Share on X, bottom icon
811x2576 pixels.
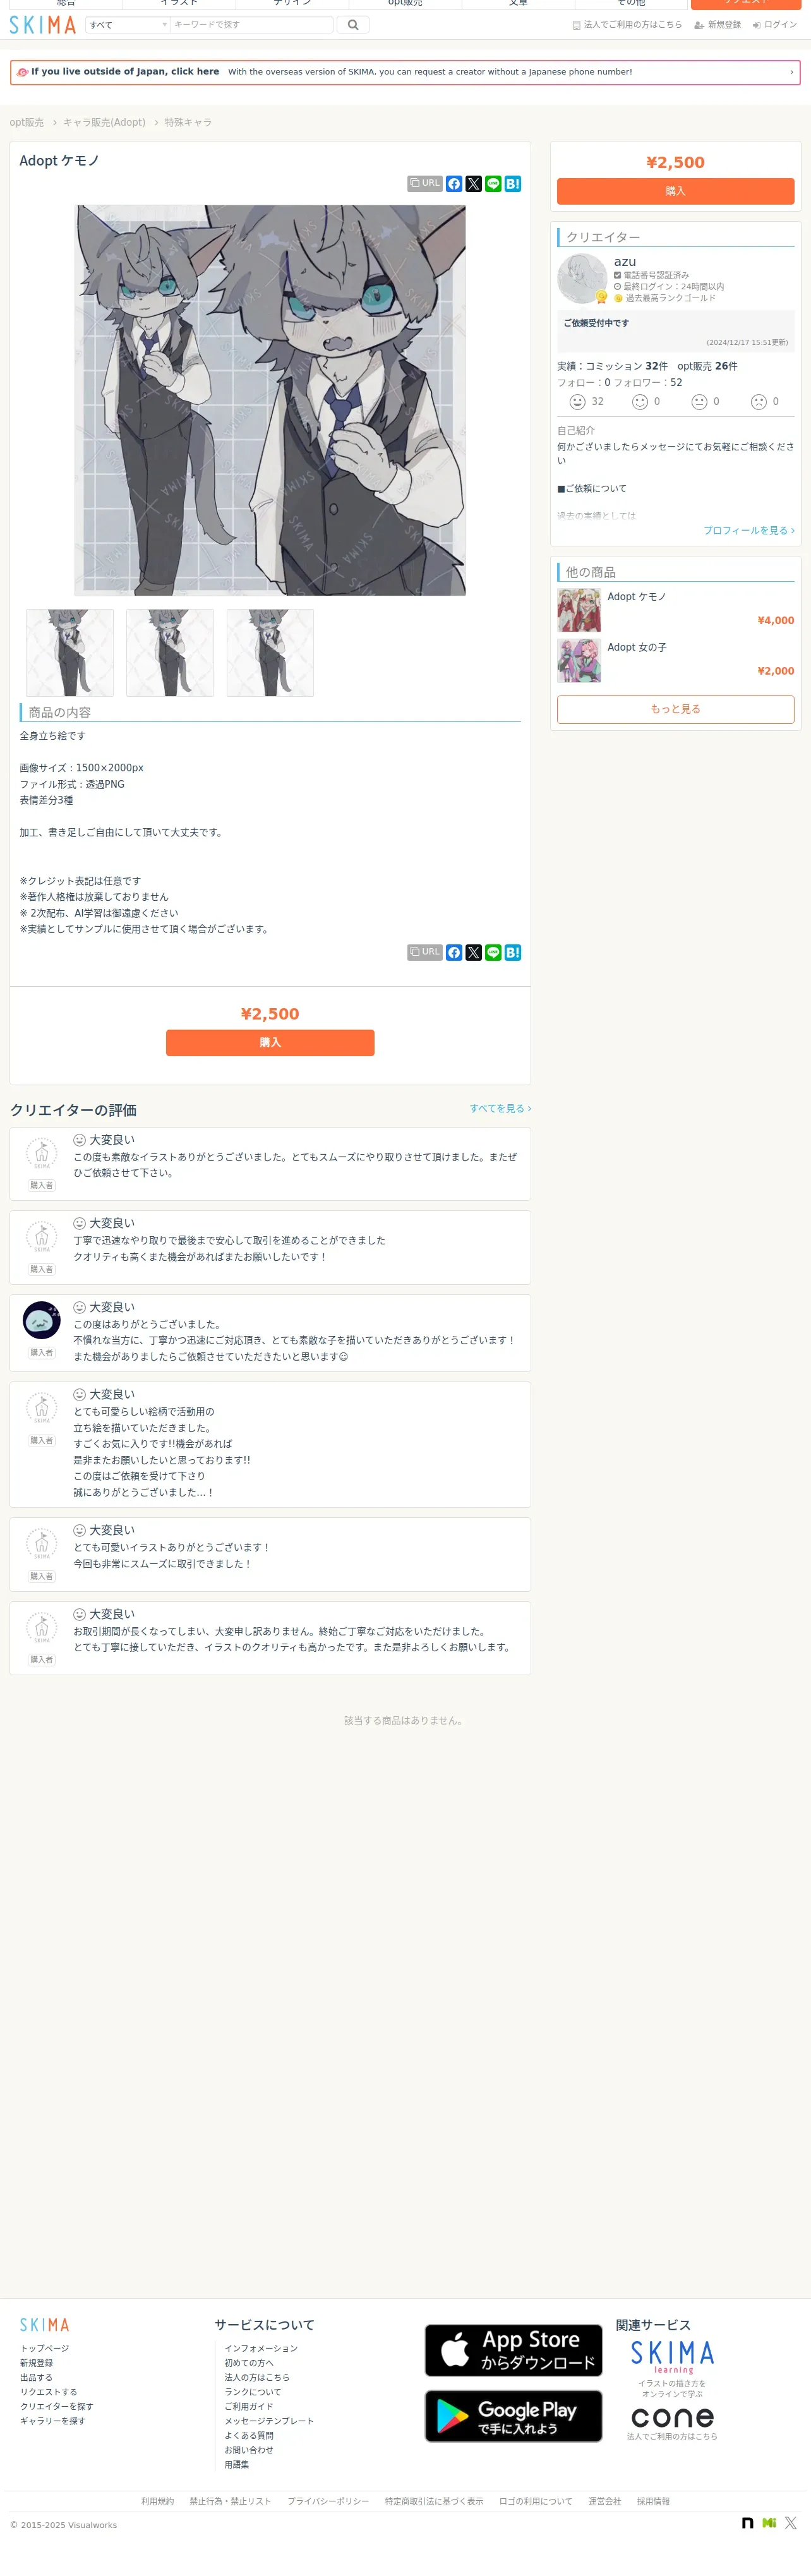click(x=474, y=953)
